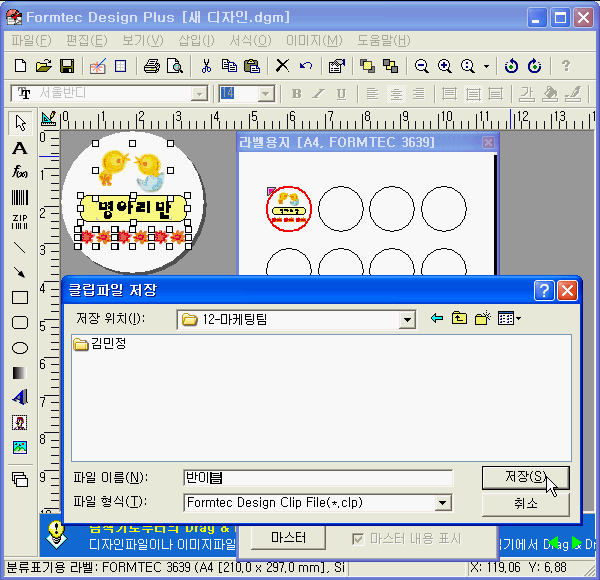Select the arrow pointer tool
The height and width of the screenshot is (580, 600).
pos(20,122)
